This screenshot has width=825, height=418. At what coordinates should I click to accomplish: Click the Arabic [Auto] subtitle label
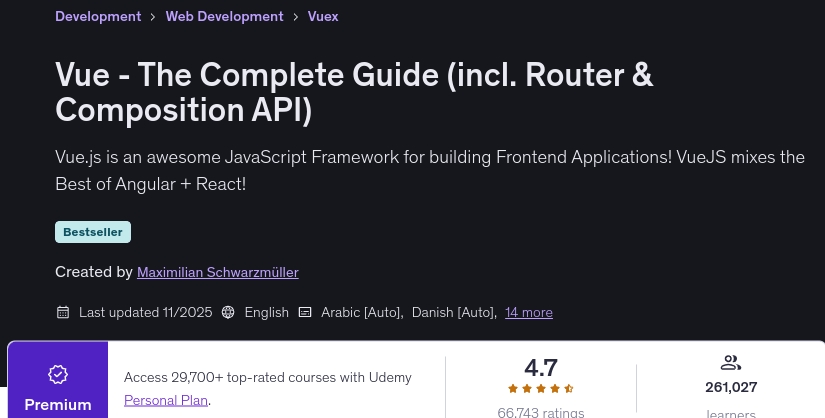(360, 312)
